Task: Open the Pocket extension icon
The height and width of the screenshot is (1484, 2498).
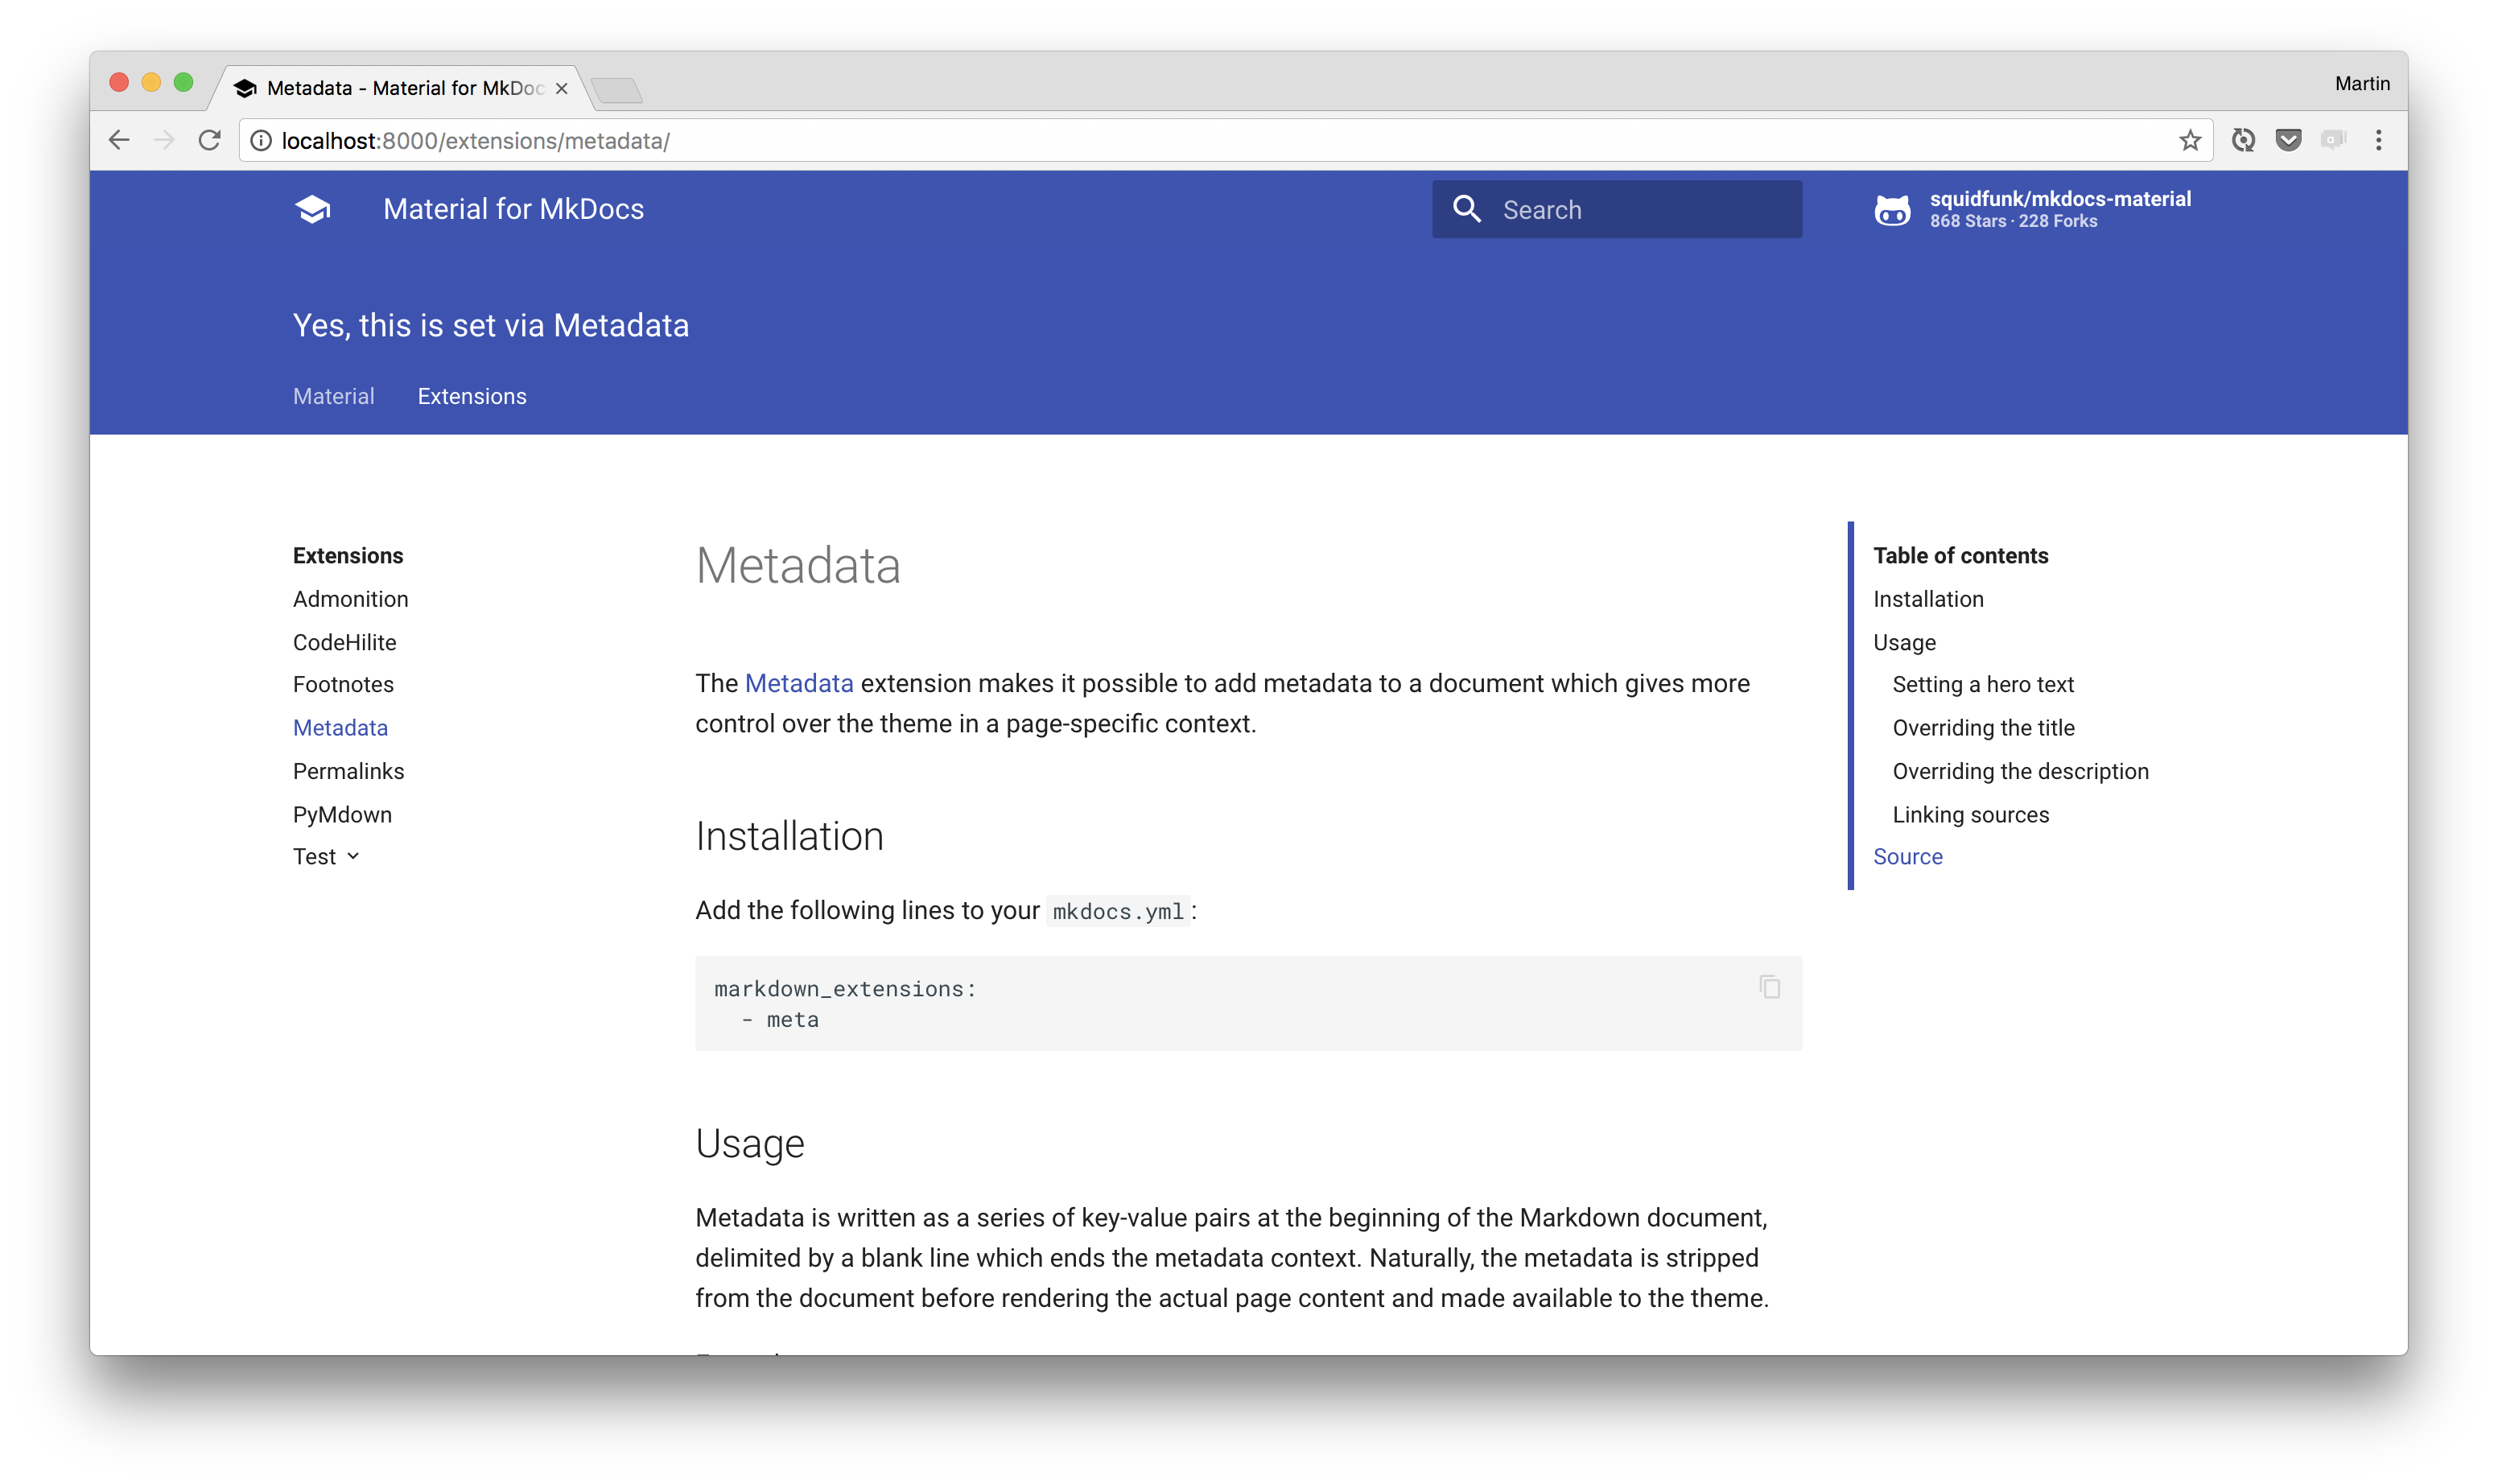Action: point(2288,141)
